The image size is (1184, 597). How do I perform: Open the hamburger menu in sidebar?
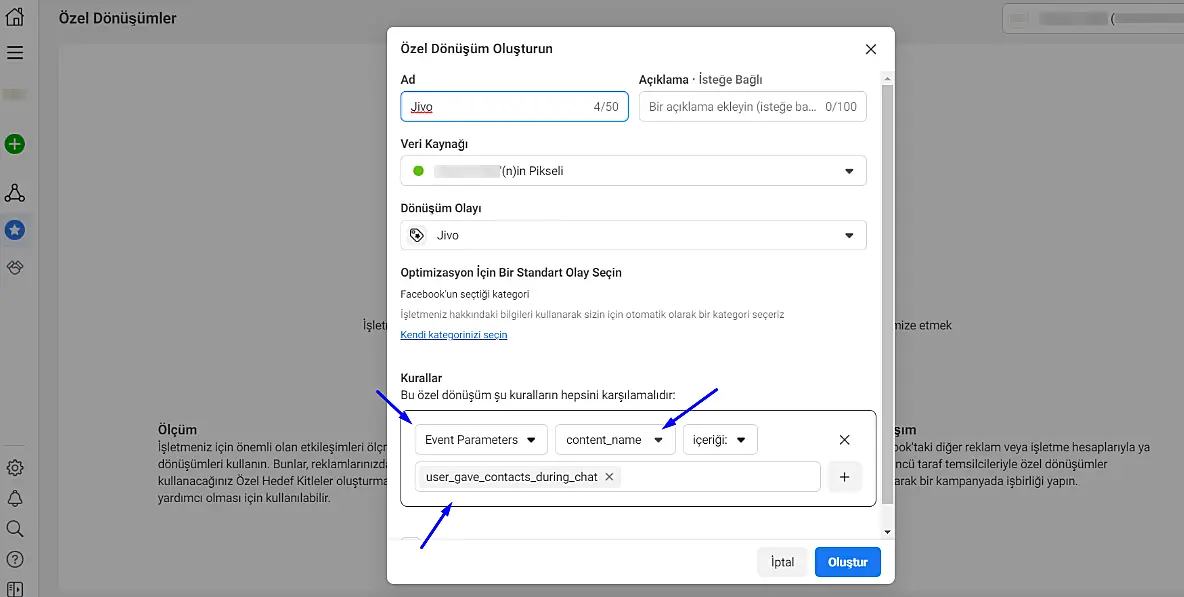tap(15, 53)
